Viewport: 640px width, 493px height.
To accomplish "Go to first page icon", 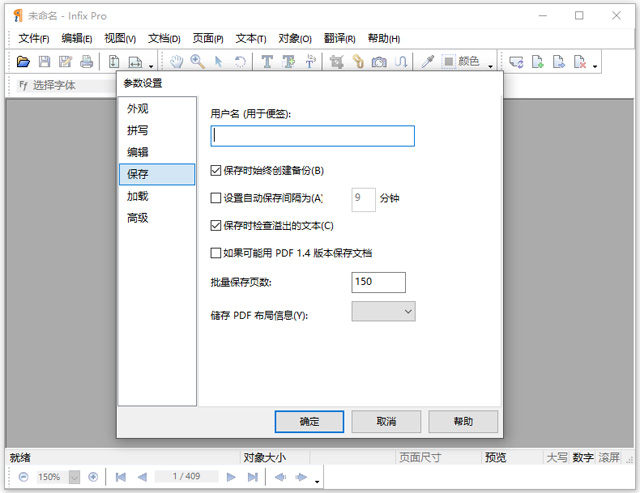I will (120, 477).
